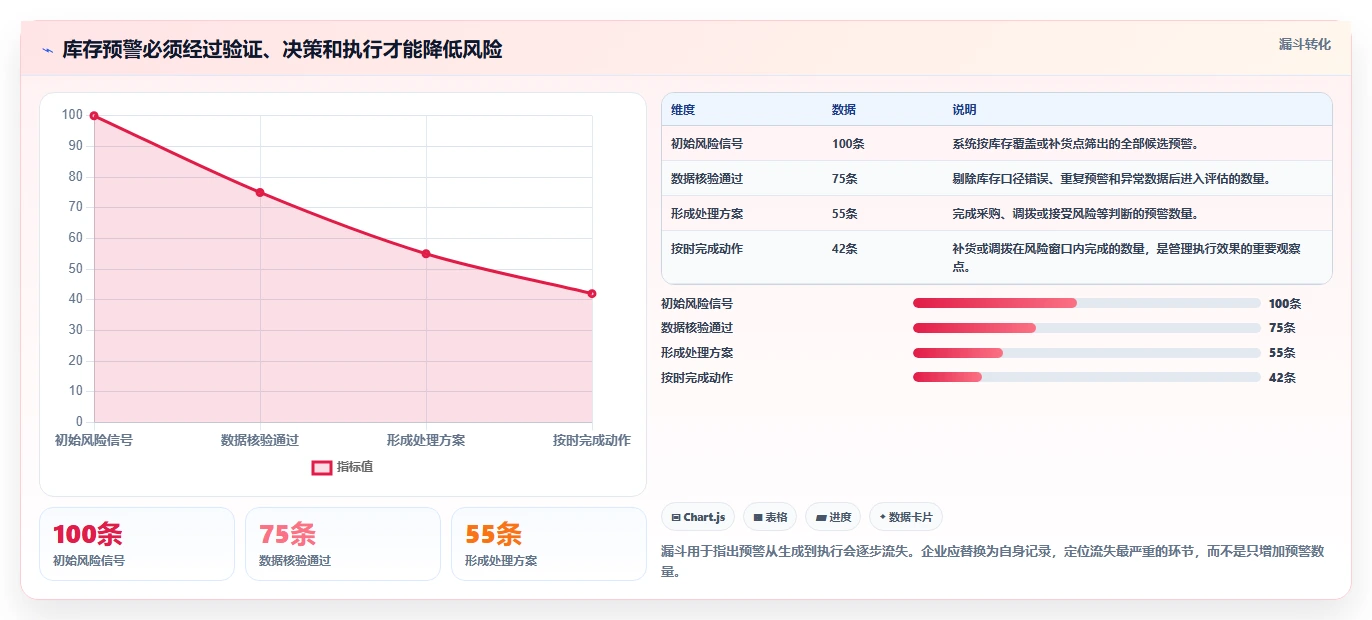Click the chart data point at value 55
The width and height of the screenshot is (1372, 620).
[x=426, y=254]
